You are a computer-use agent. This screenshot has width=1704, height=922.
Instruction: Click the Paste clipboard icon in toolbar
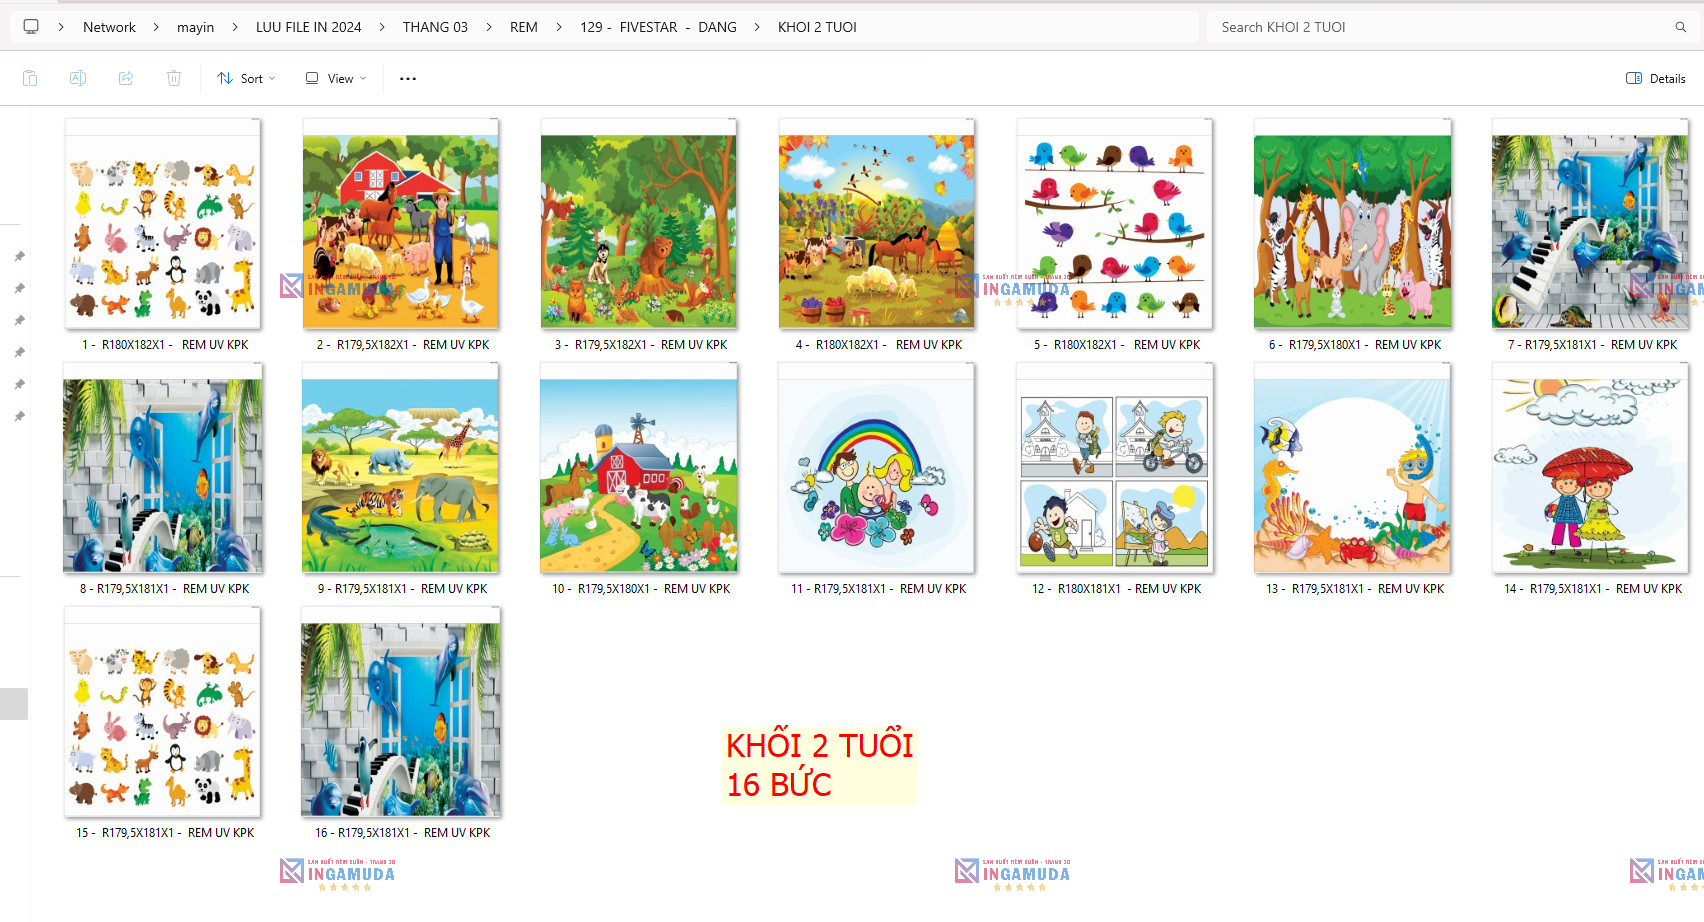click(x=30, y=78)
